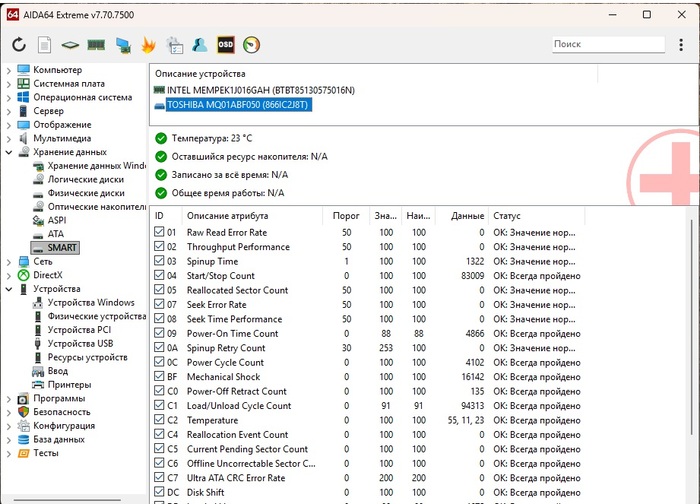700x504 pixels.
Task: Collapse the Хранение данных tree node
Action: pos(9,152)
